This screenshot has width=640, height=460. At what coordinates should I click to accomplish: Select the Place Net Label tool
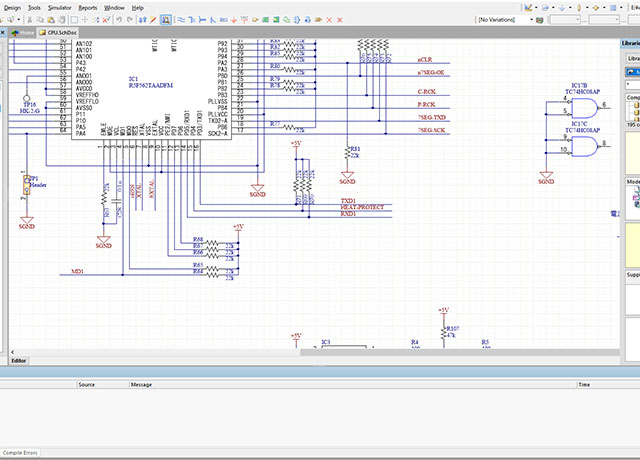coord(223,20)
